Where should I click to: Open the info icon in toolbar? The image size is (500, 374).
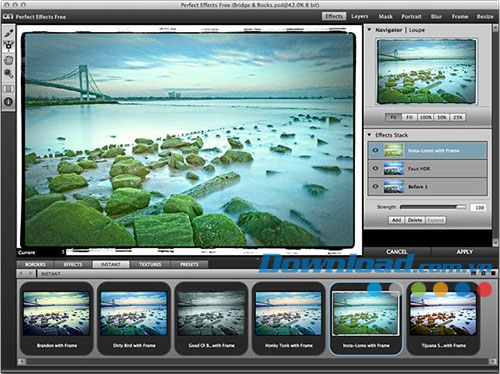(9, 102)
